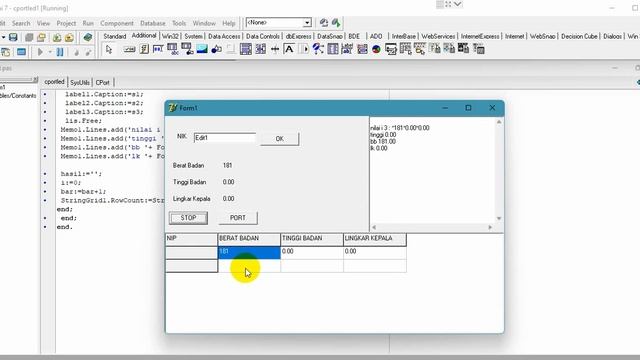Switch to the SysUtils editor tab

[80, 82]
